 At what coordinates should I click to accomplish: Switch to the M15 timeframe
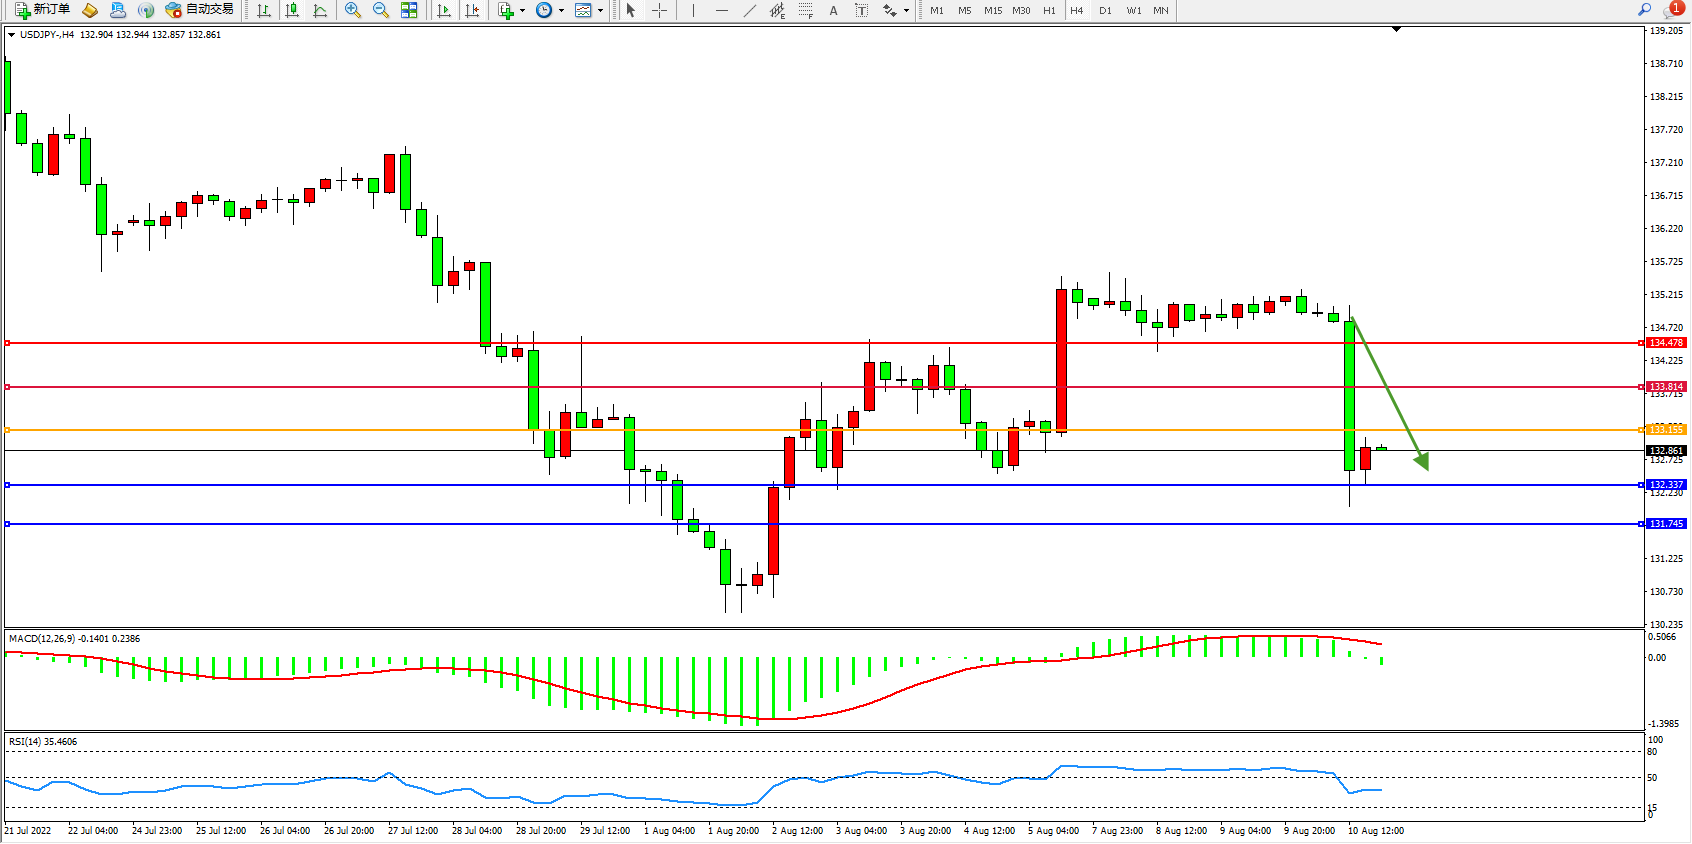pyautogui.click(x=992, y=10)
